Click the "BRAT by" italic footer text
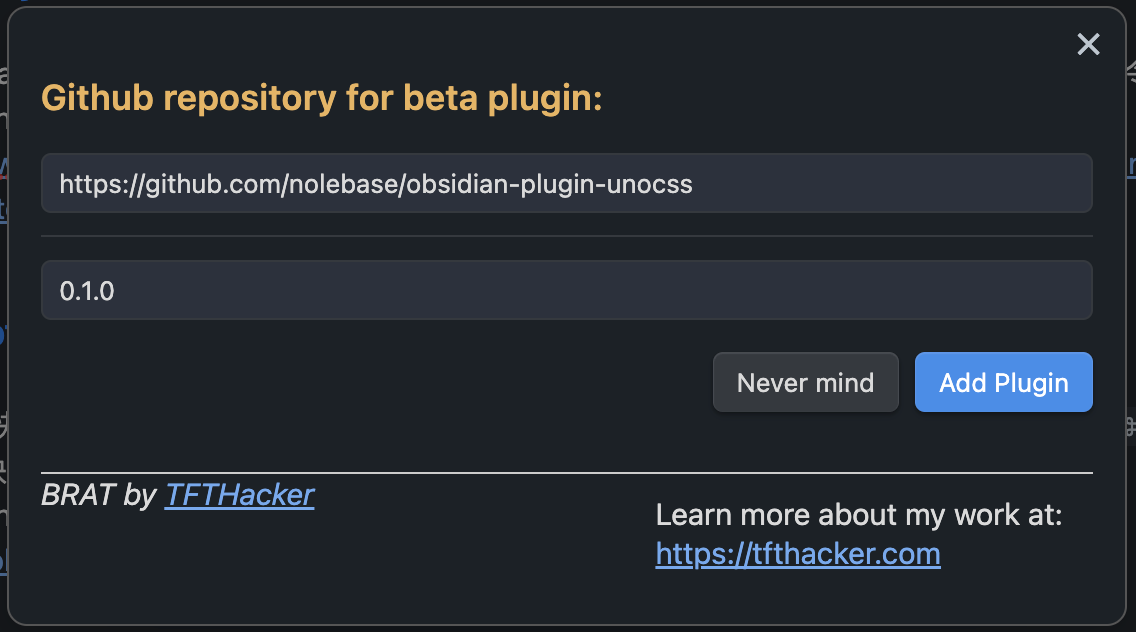The image size is (1136, 632). point(99,494)
